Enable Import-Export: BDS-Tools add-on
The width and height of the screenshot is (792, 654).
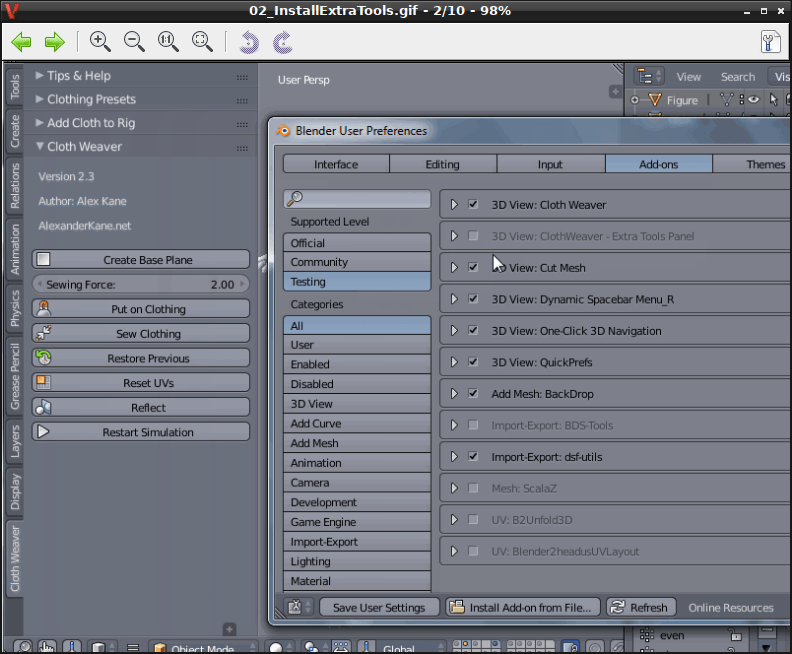473,425
